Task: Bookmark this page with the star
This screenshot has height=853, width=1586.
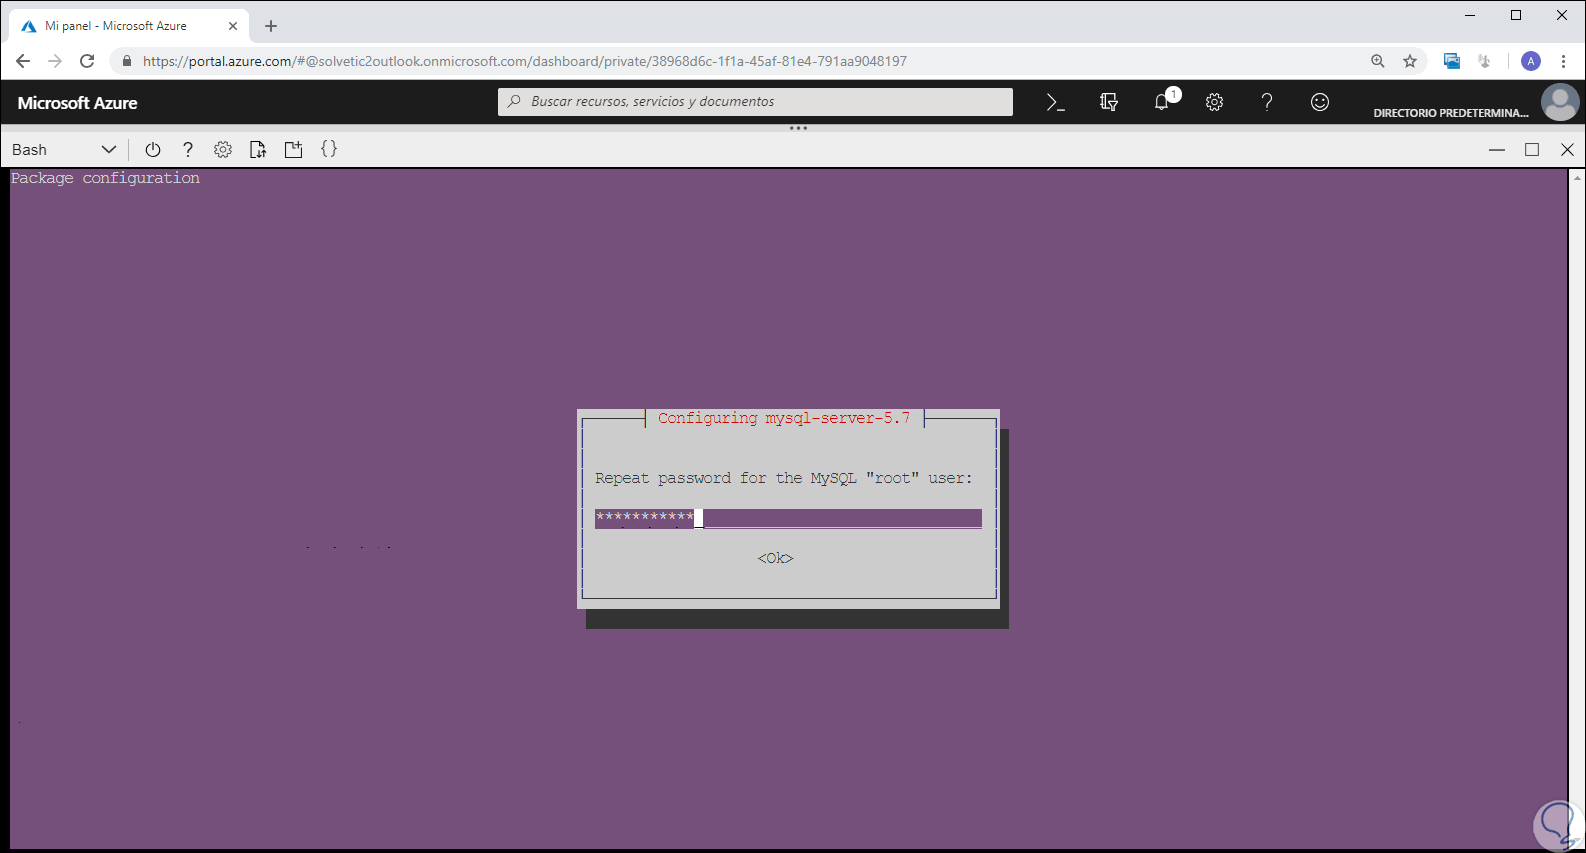Action: 1410,61
